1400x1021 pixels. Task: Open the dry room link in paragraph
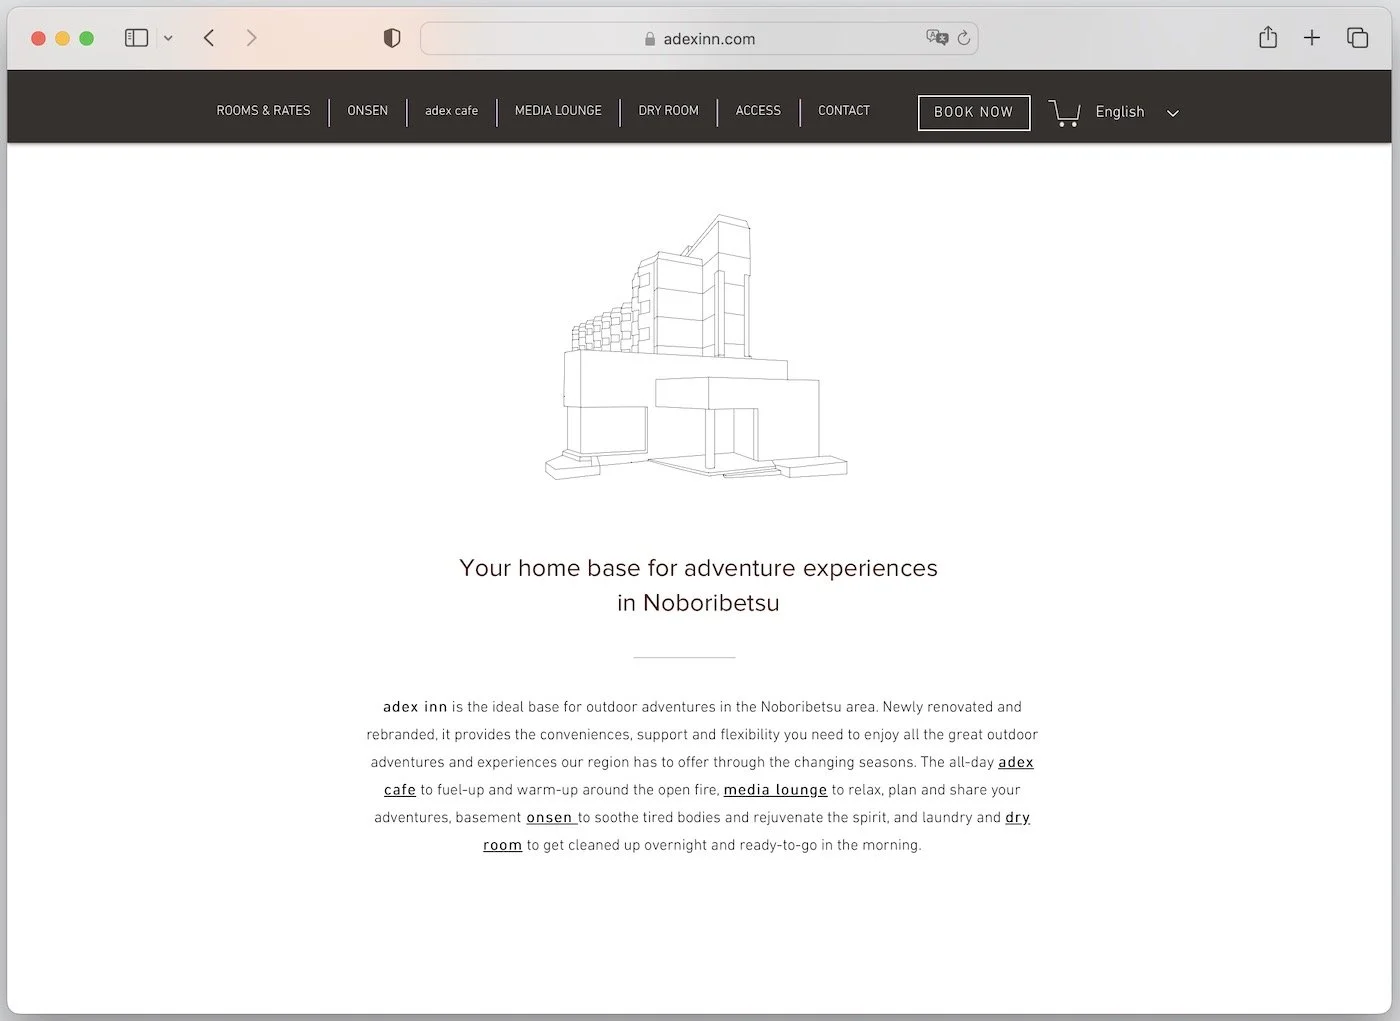[x=1017, y=817]
